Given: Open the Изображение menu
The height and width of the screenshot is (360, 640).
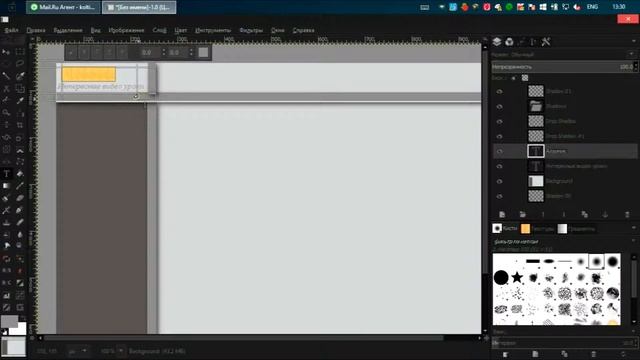Looking at the screenshot, I should [126, 30].
